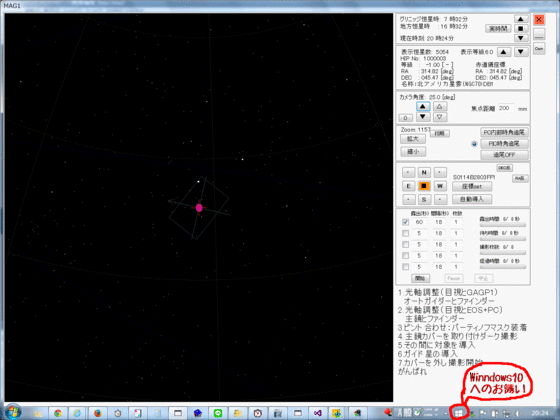The width and height of the screenshot is (560, 420).
Task: Raise the display magnitude with the up arrow
Action: pyautogui.click(x=504, y=52)
